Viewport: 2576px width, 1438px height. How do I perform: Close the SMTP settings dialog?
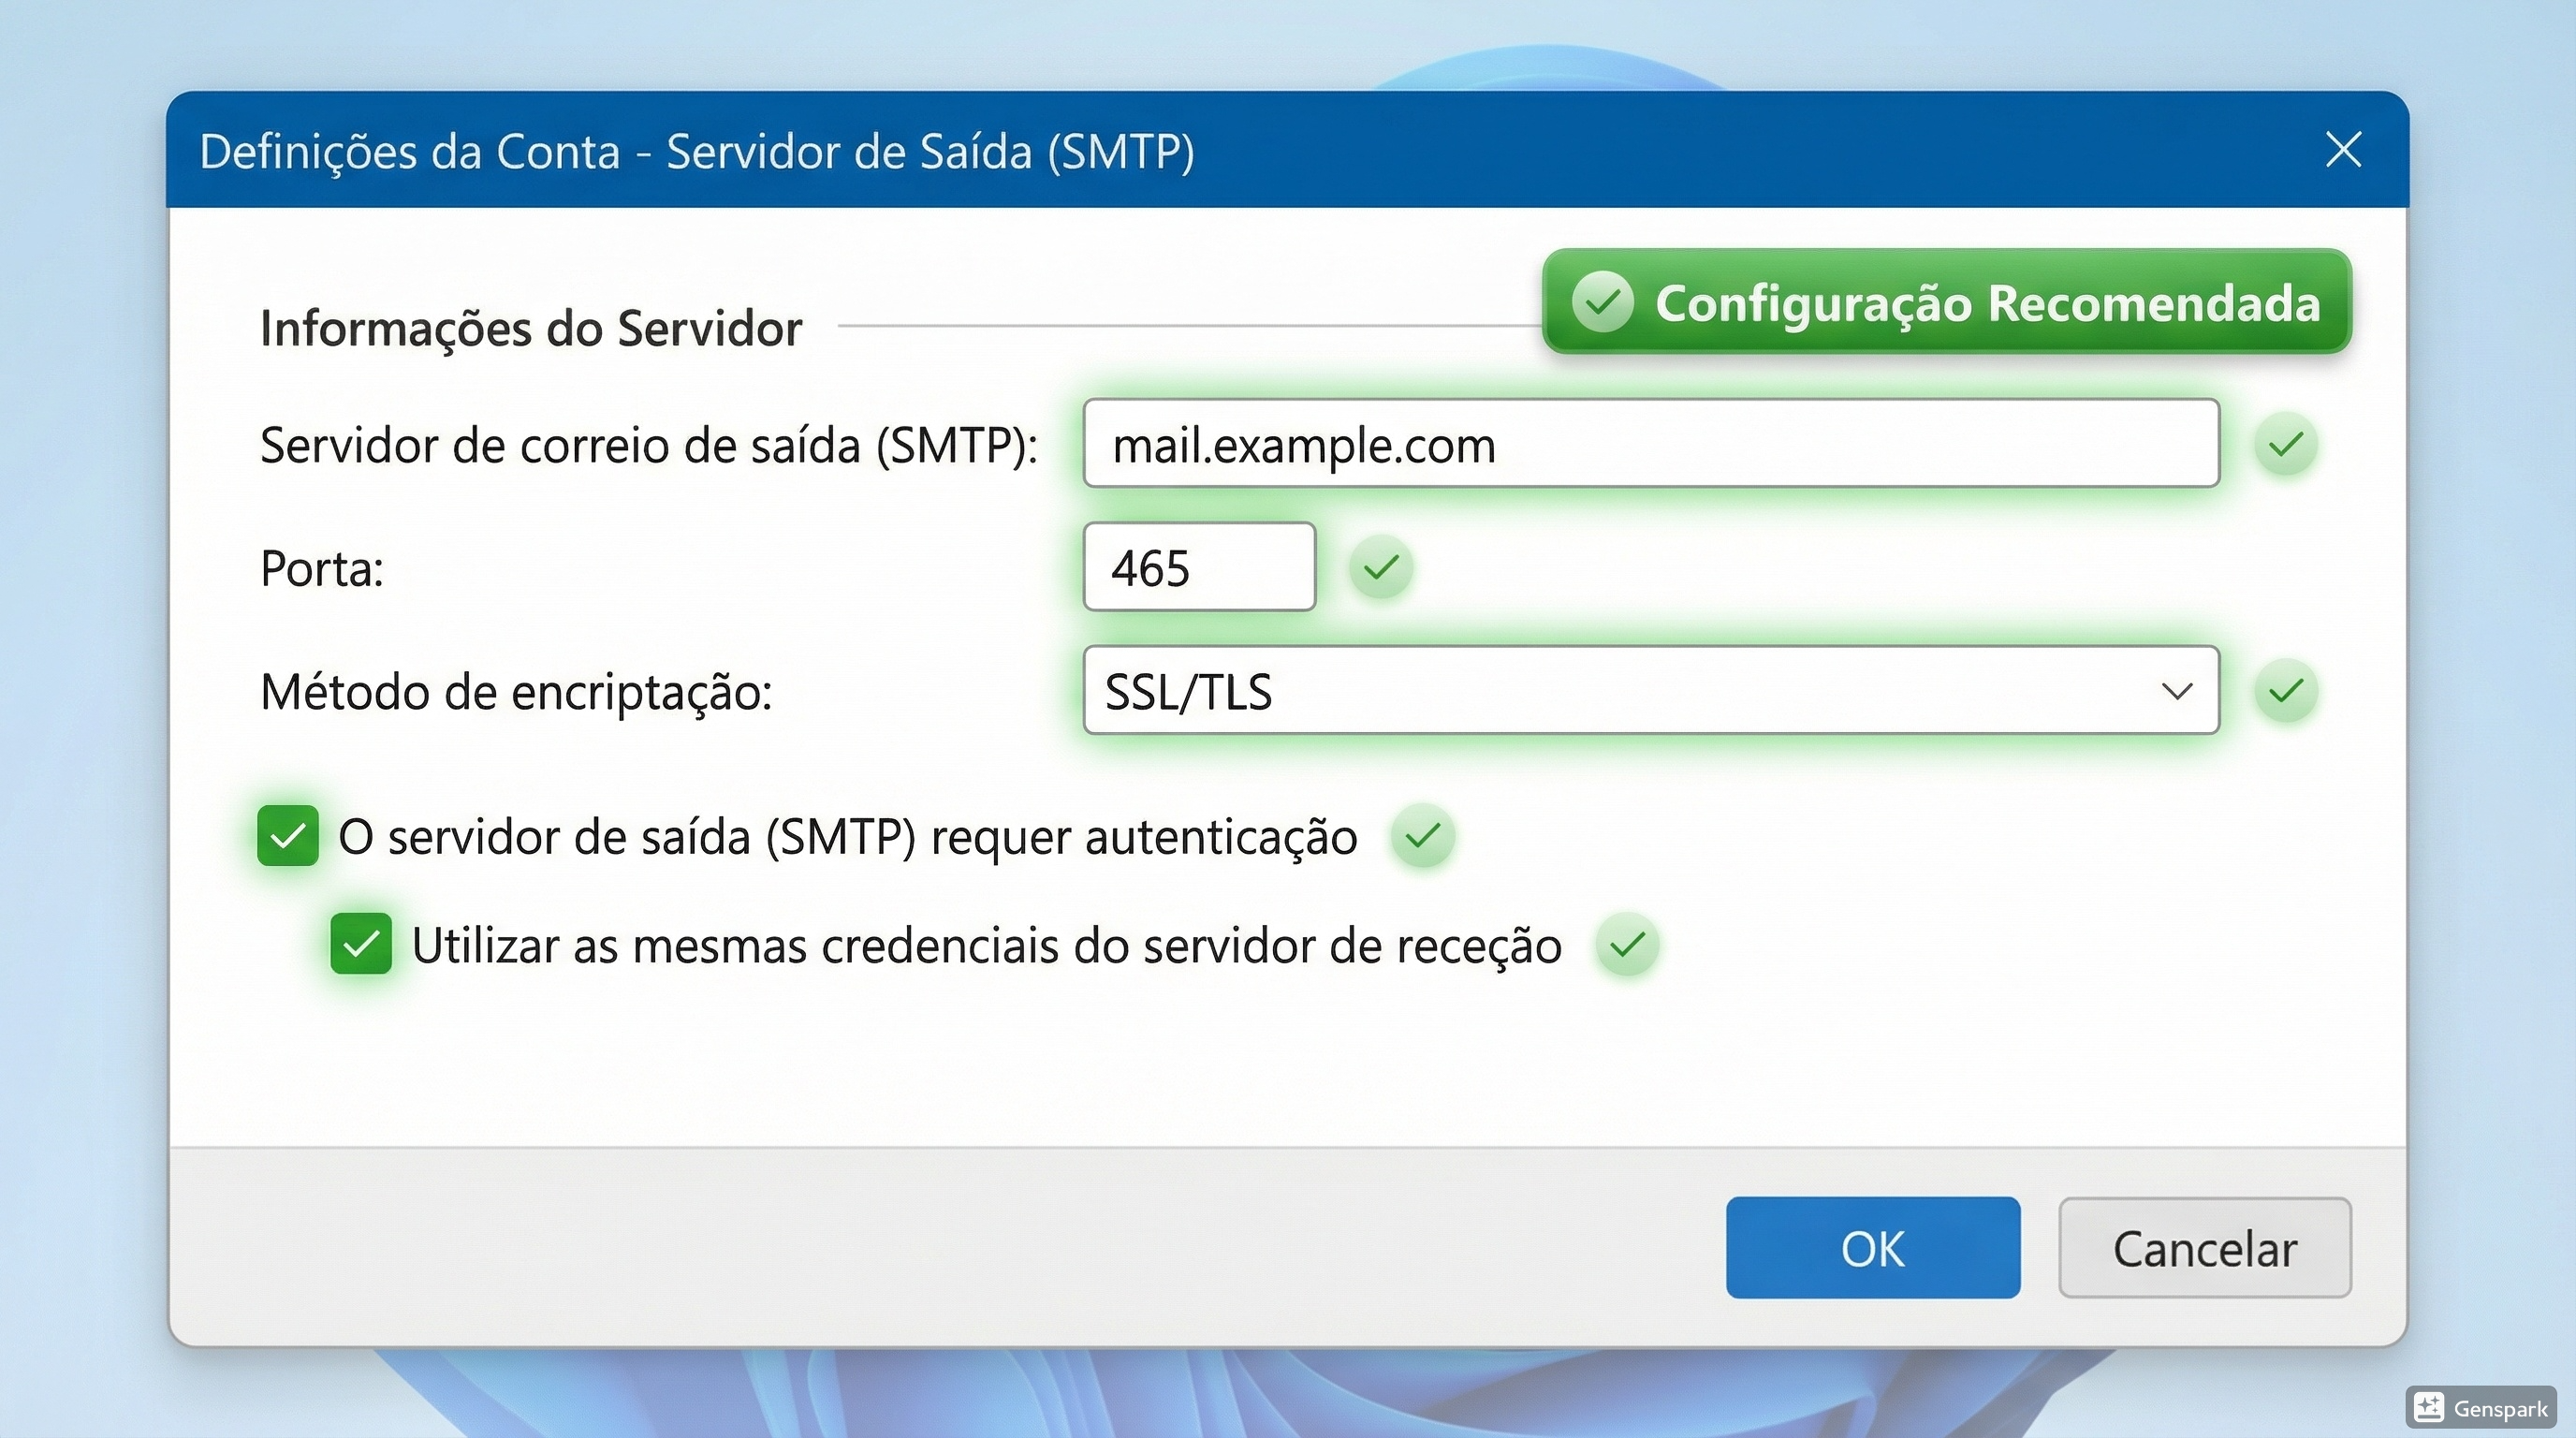click(2343, 150)
